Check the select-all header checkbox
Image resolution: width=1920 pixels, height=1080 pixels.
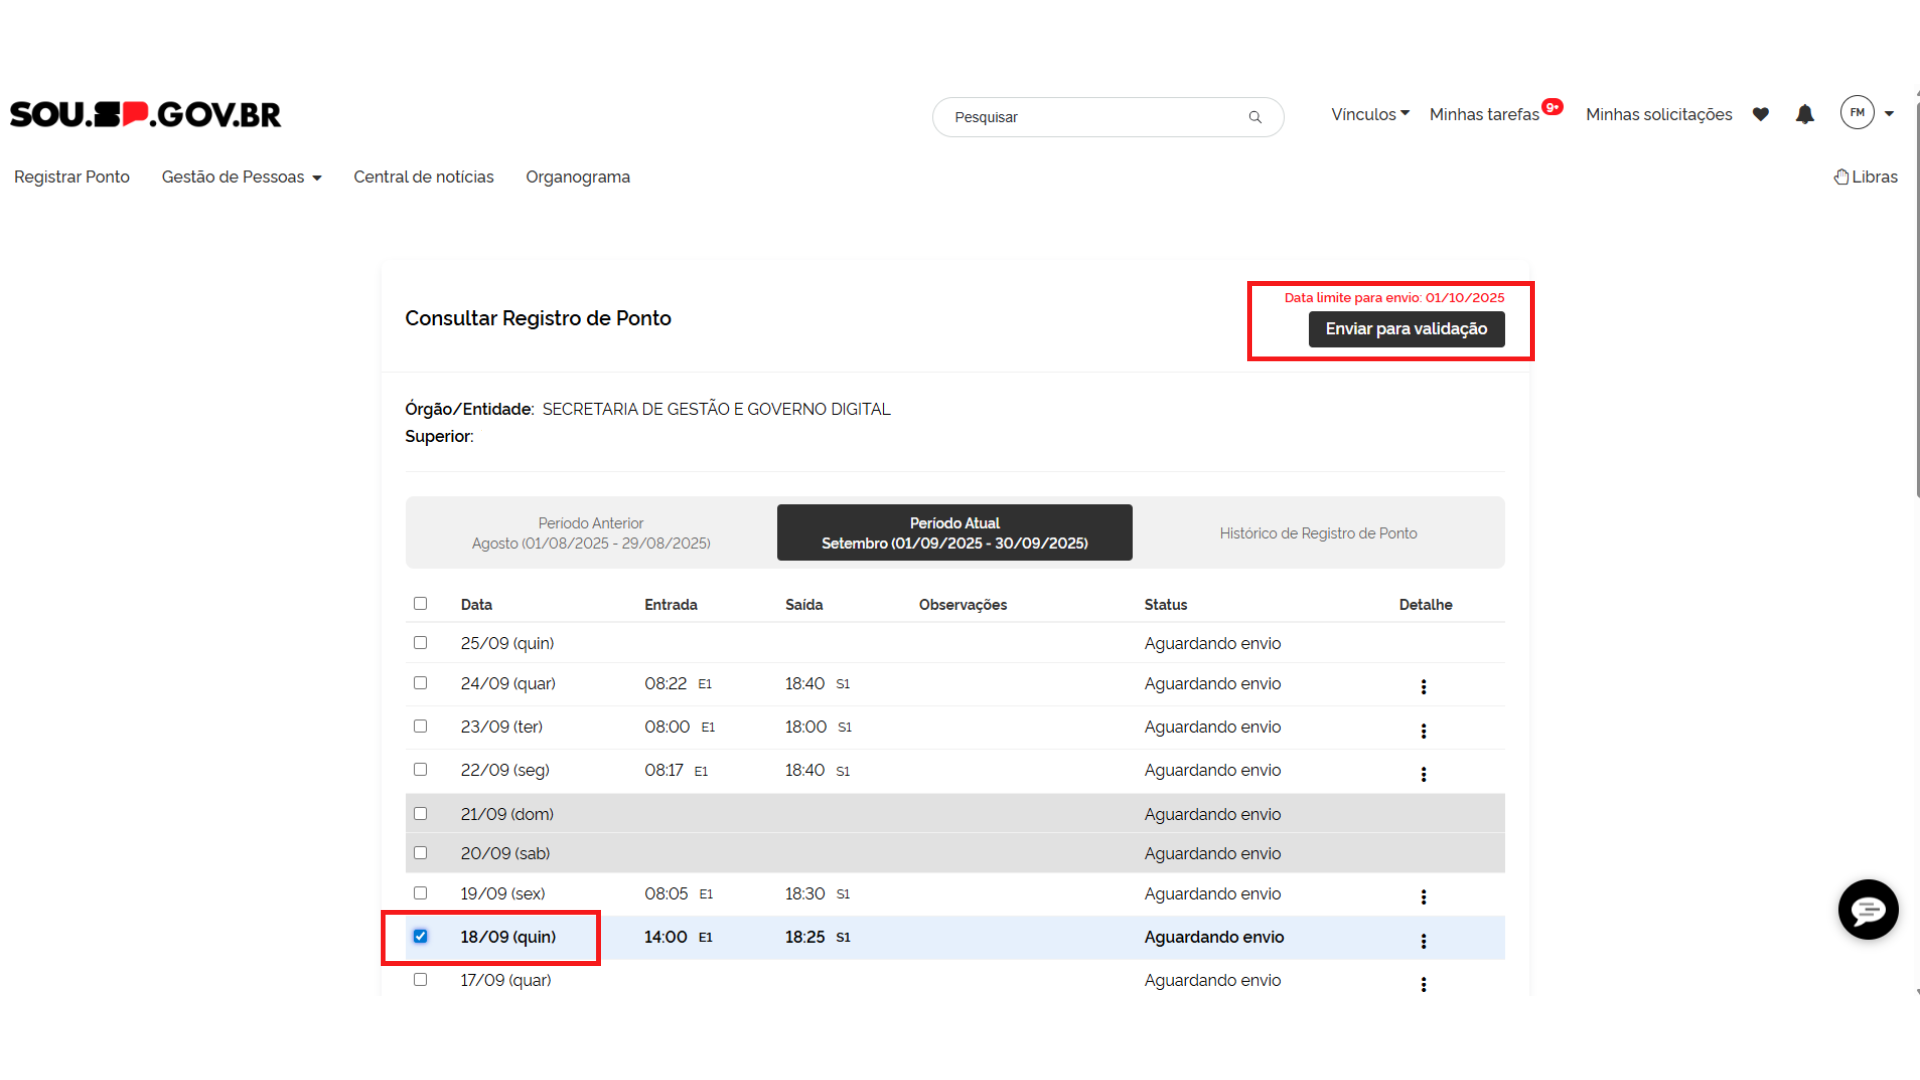click(x=420, y=604)
